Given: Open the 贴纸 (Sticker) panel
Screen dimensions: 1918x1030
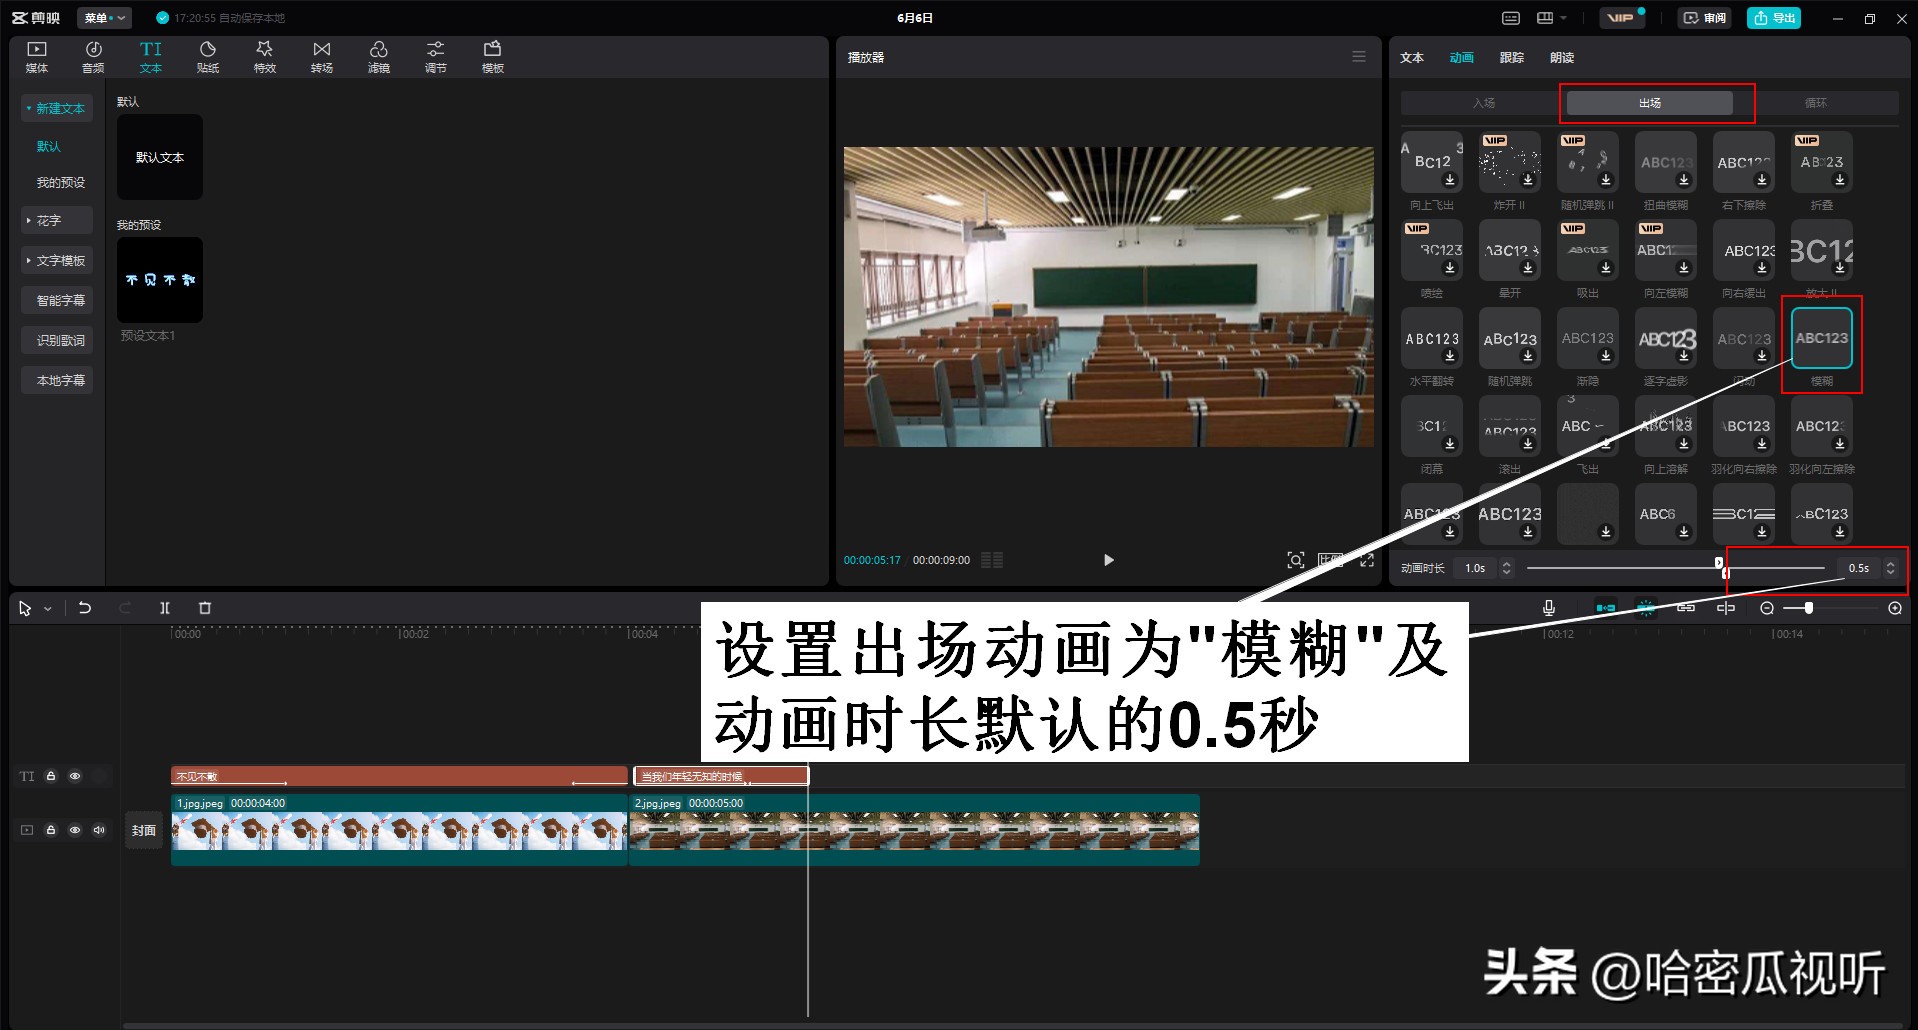Looking at the screenshot, I should click(208, 56).
